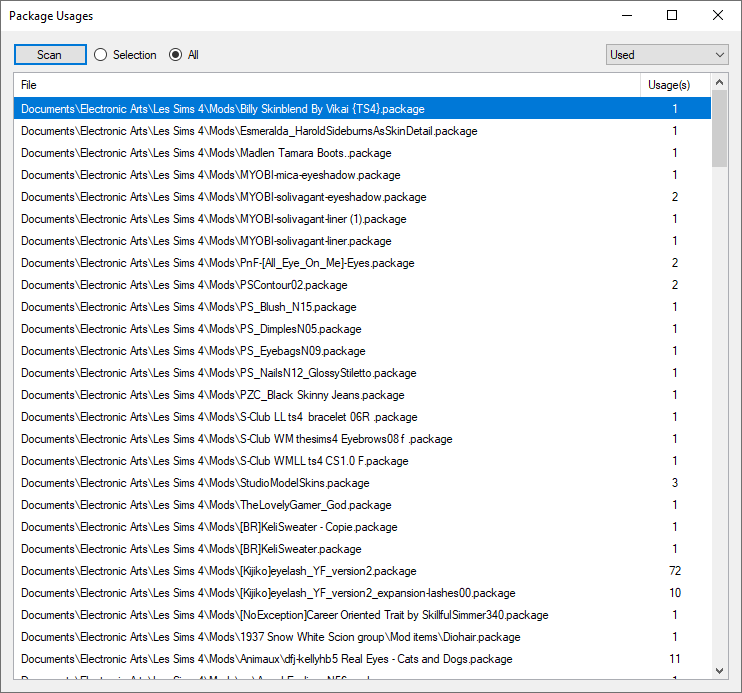The height and width of the screenshot is (693, 742).
Task: Select the S-Club WMLL ts4 CS1.0 F row
Action: tap(362, 461)
